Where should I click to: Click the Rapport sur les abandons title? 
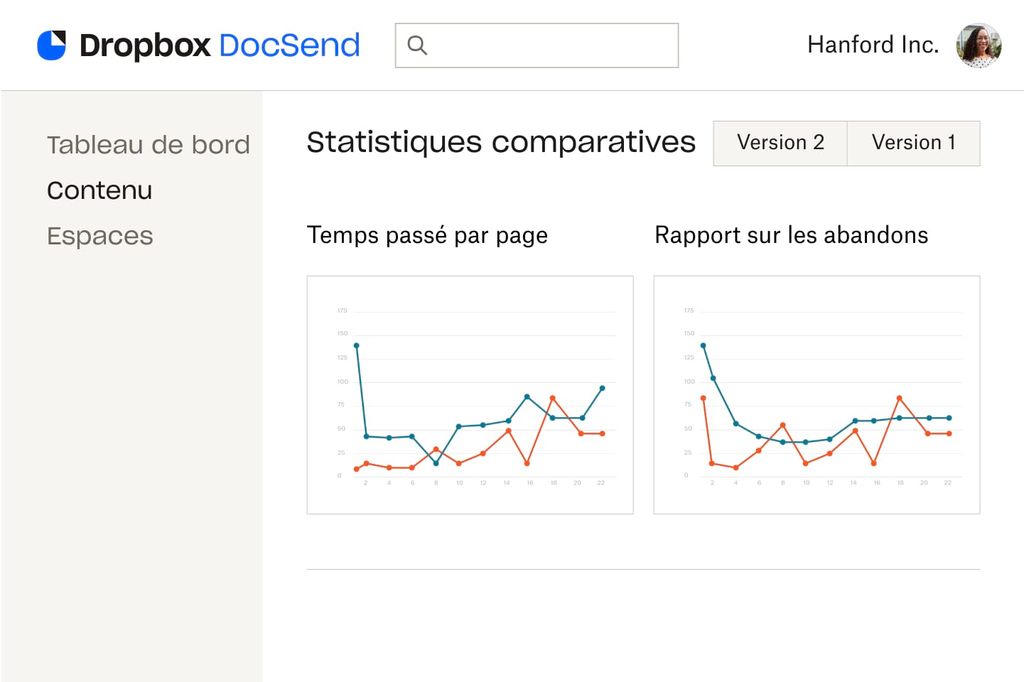791,235
